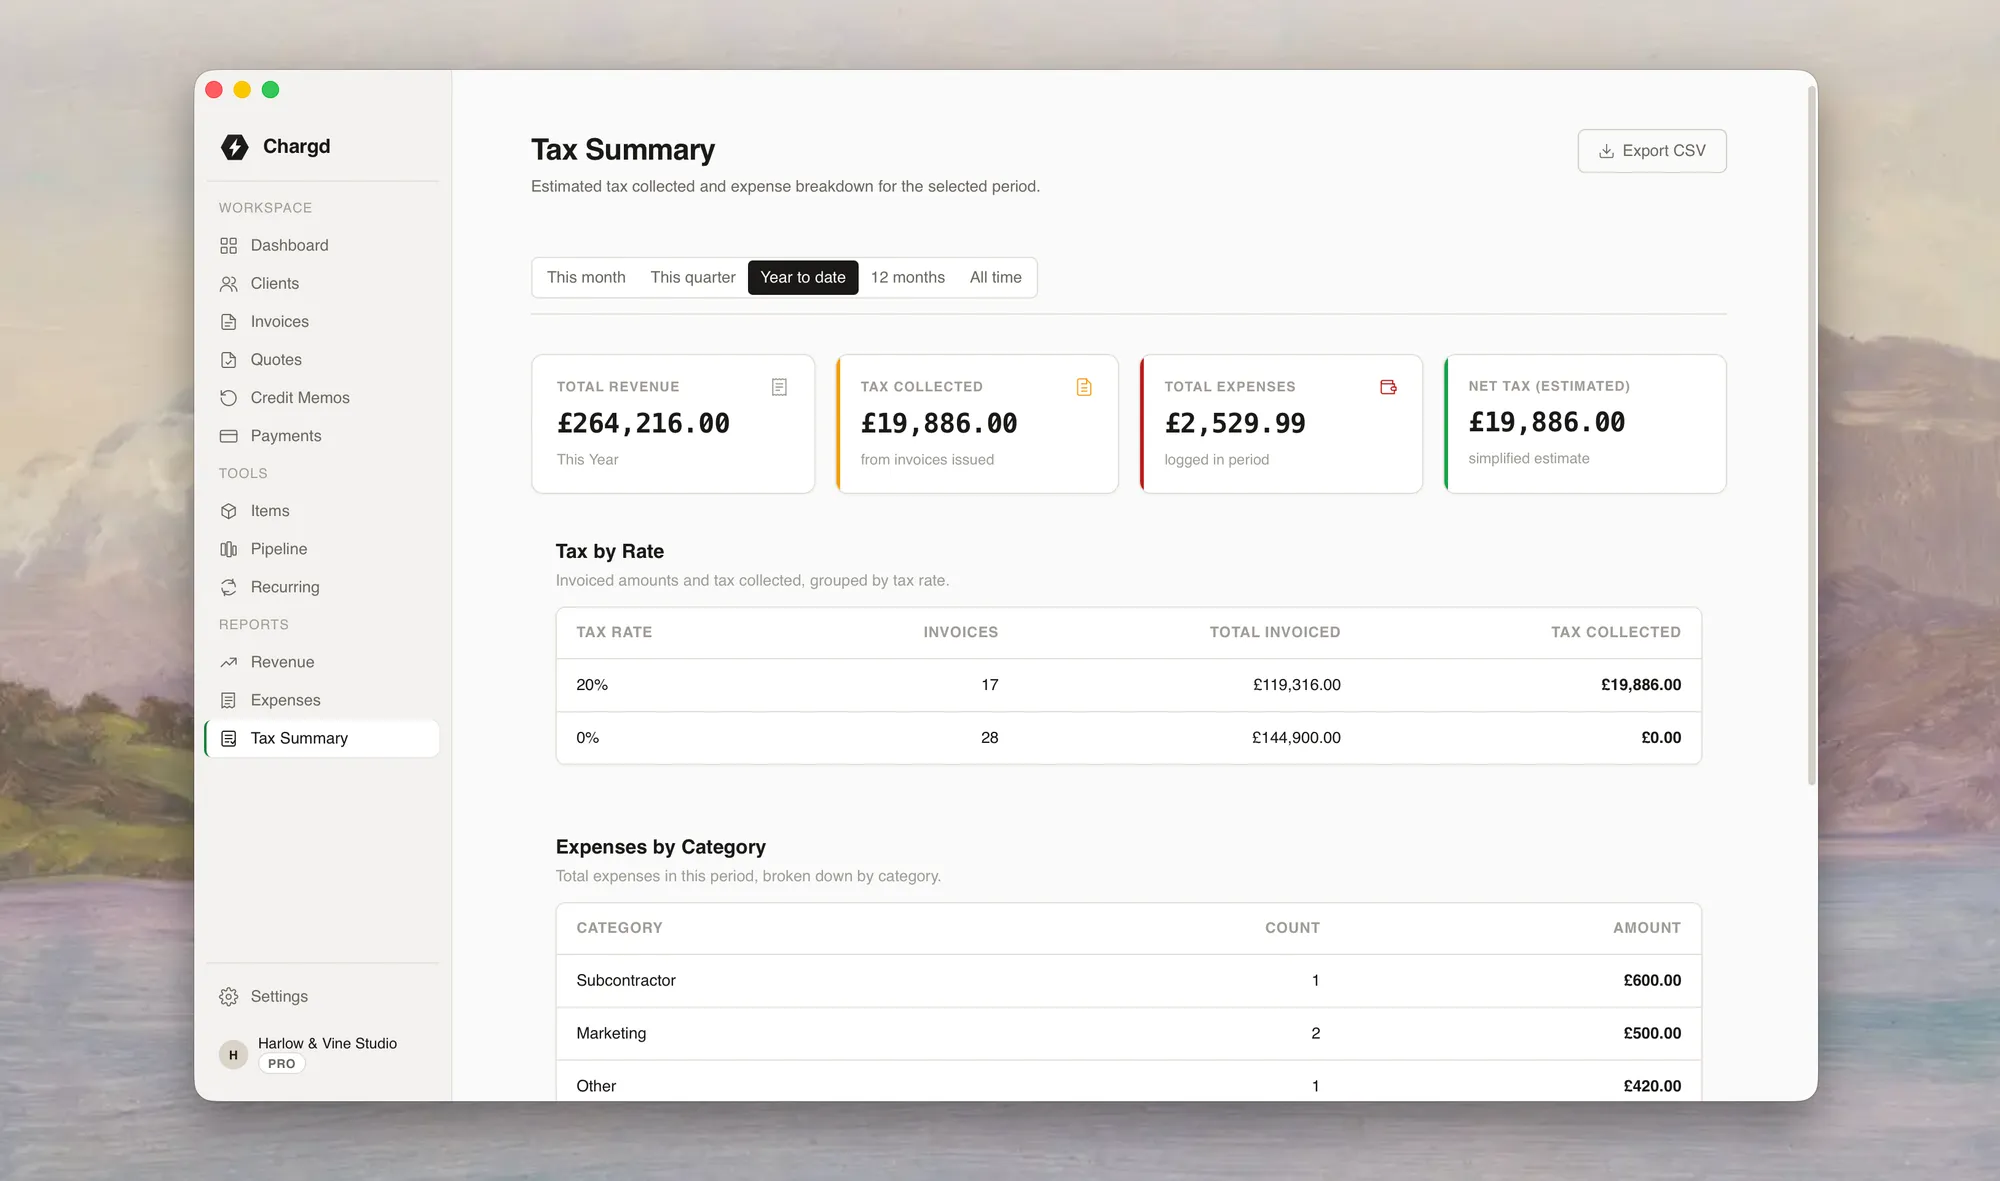
Task: Click the Settings gear icon
Action: click(229, 997)
